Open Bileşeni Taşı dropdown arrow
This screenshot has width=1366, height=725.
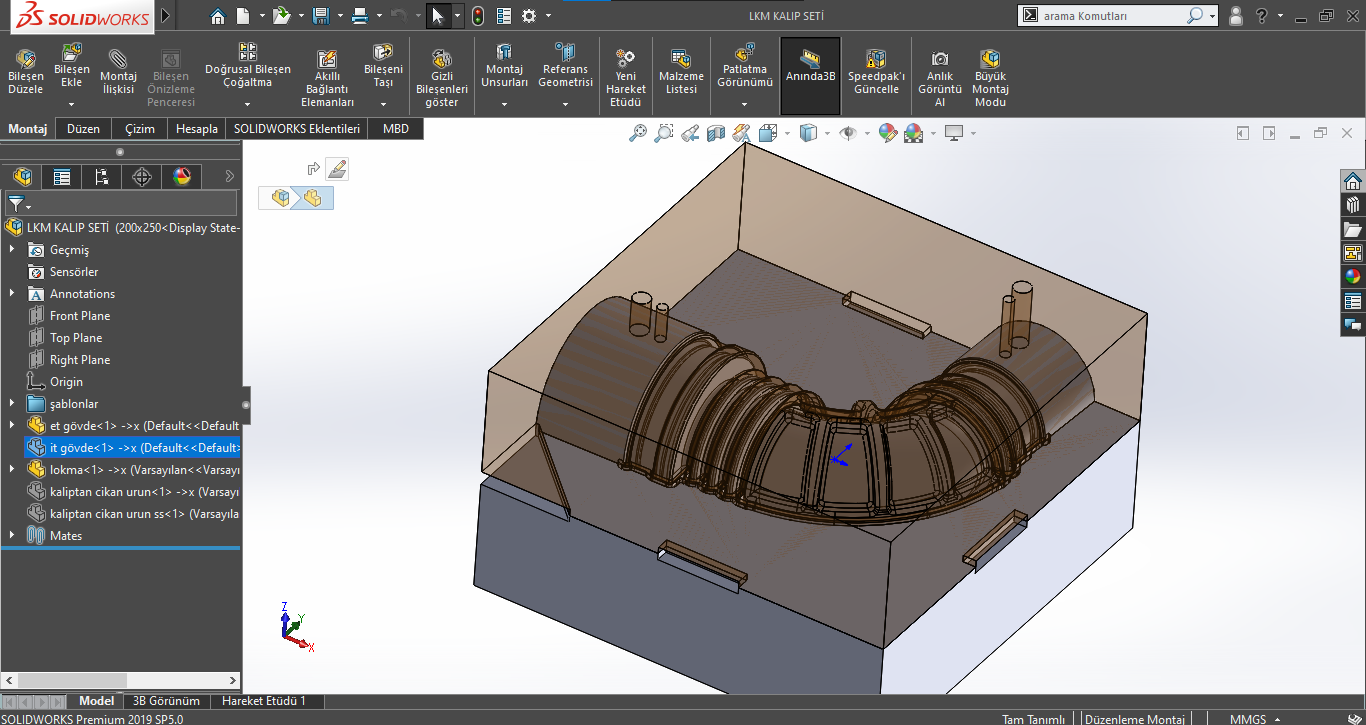[x=383, y=103]
